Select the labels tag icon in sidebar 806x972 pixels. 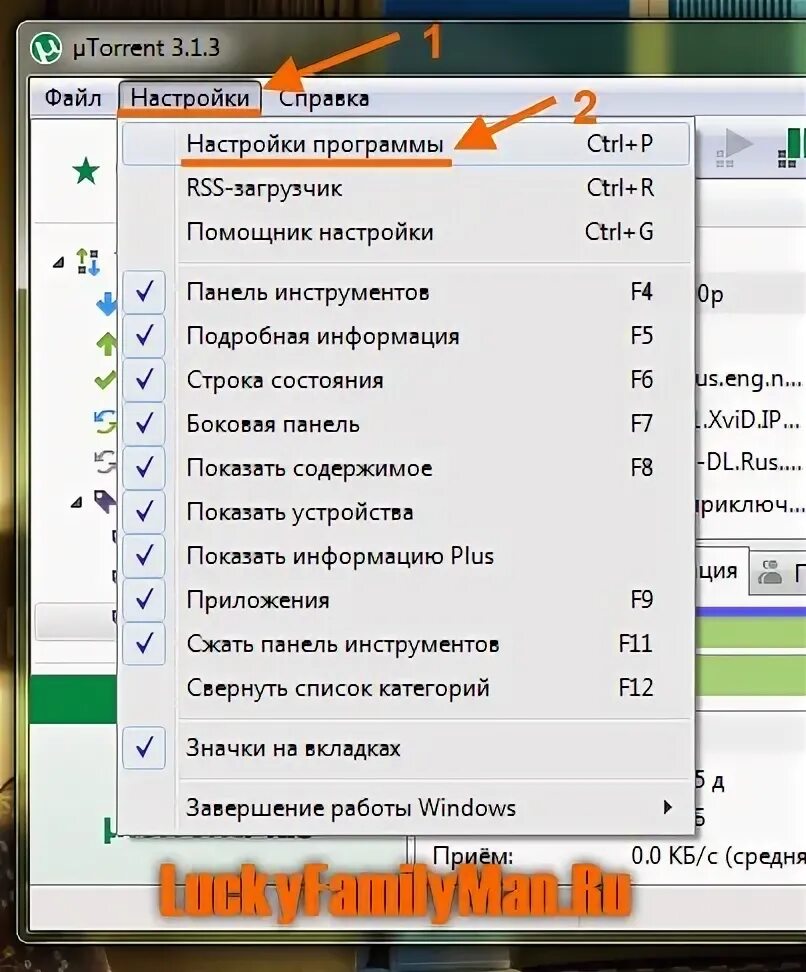pos(105,501)
